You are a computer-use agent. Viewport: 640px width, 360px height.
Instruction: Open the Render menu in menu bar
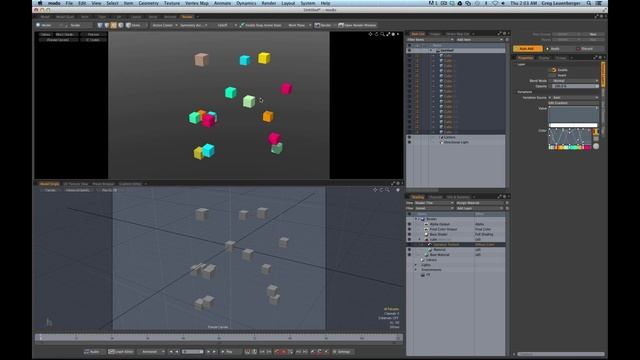click(269, 3)
